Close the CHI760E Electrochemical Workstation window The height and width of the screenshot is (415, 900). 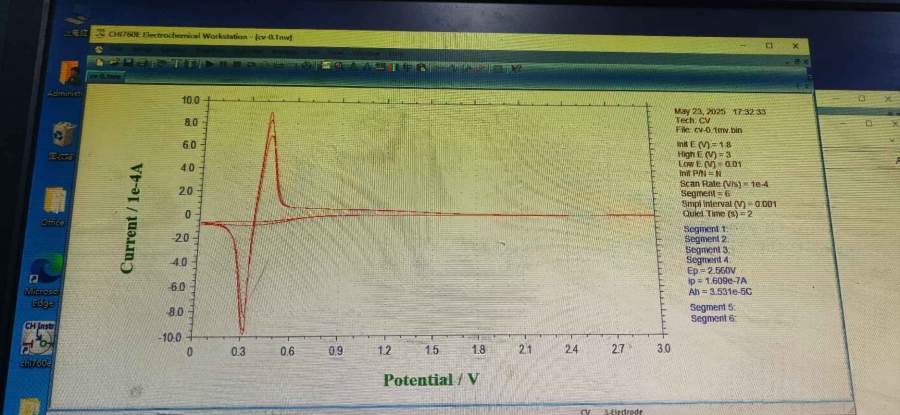(795, 45)
